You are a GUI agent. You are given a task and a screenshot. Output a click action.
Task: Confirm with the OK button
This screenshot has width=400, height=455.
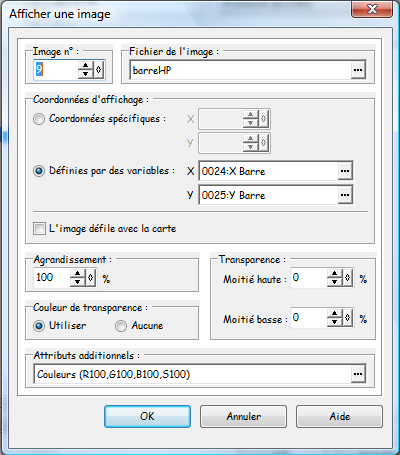(147, 416)
